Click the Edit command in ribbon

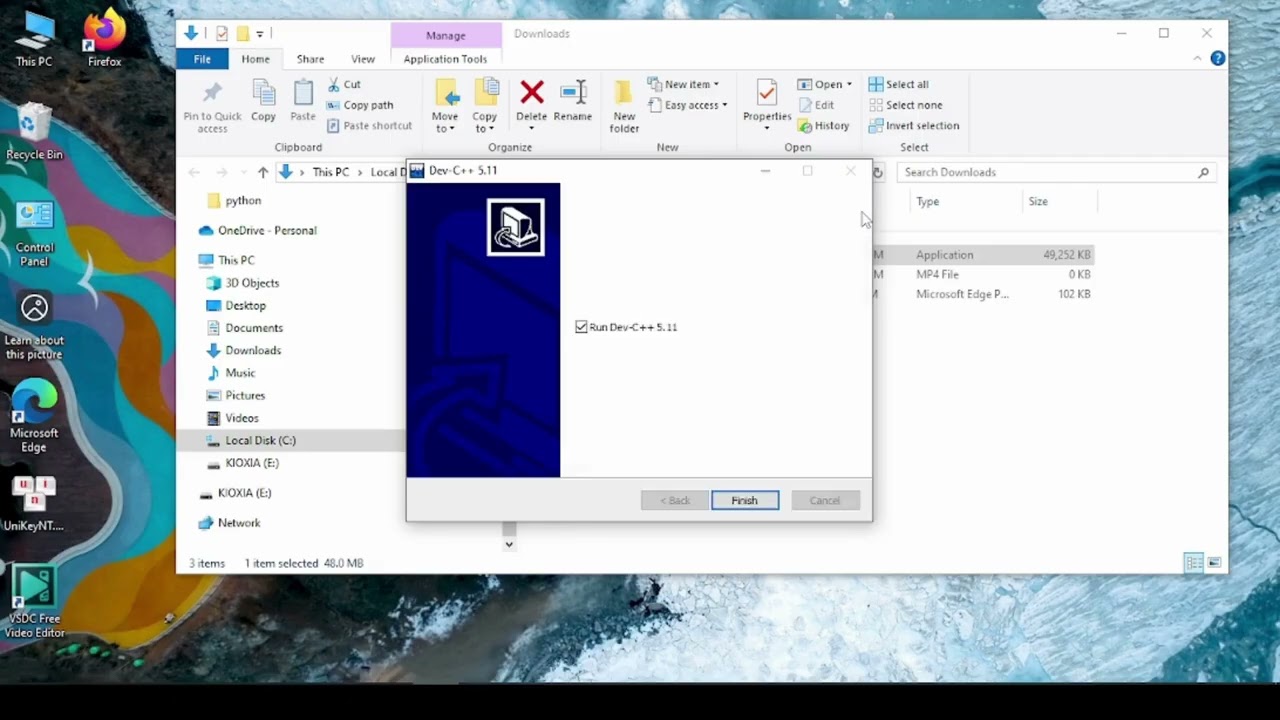816,105
